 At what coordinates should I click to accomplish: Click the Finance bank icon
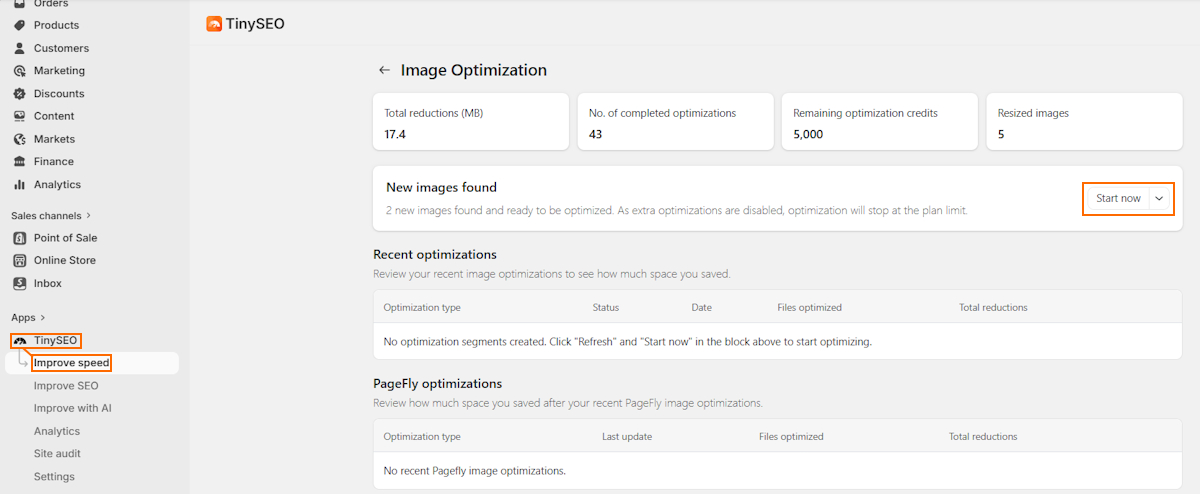(20, 162)
